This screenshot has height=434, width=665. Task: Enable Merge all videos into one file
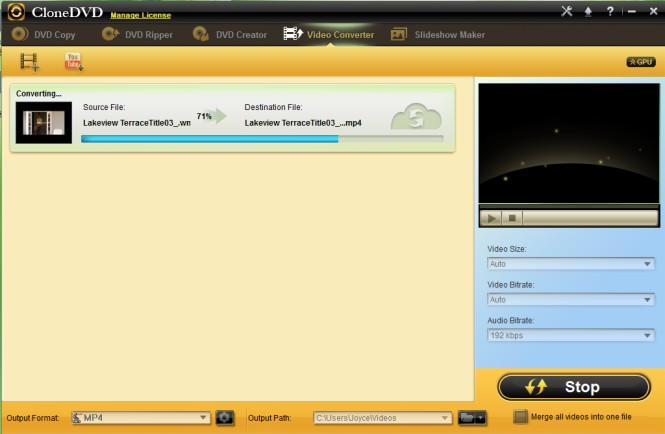(520, 417)
